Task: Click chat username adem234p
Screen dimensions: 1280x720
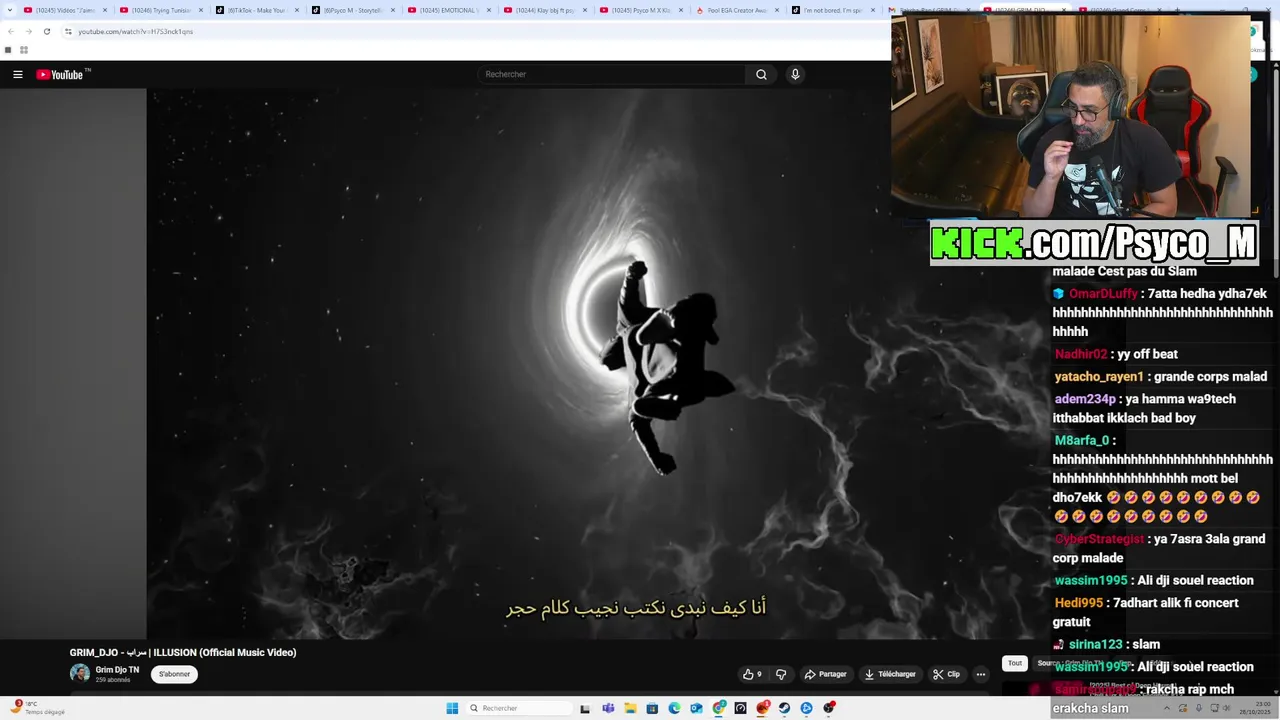Action: (1085, 399)
